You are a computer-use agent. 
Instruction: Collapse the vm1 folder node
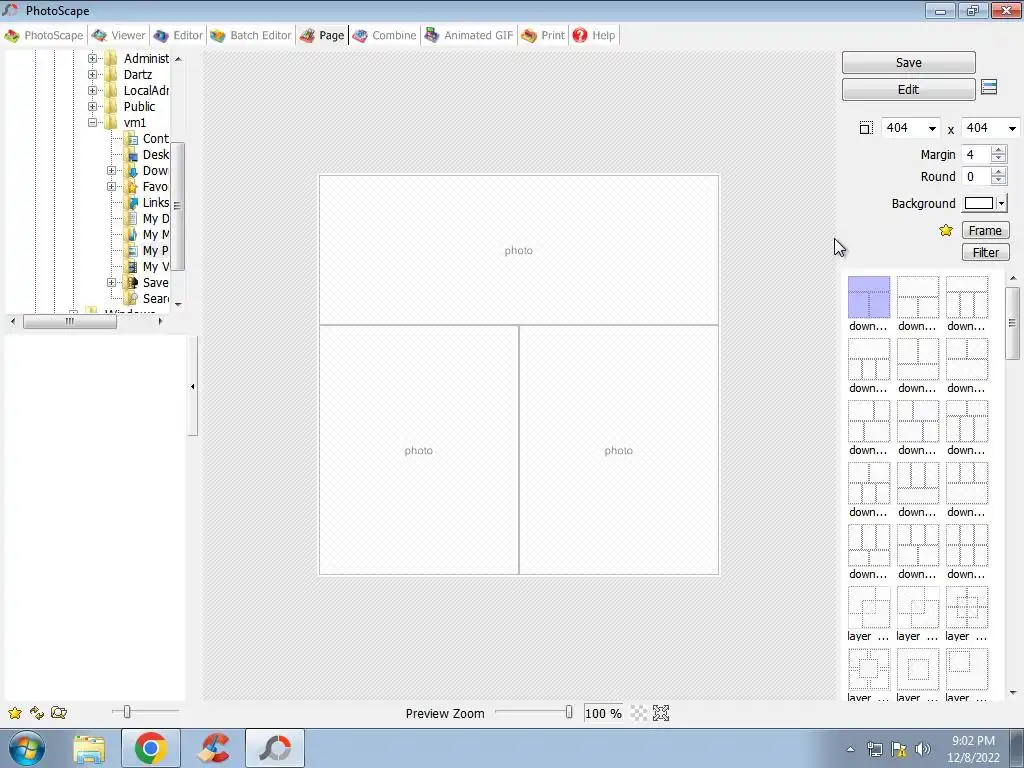92,123
